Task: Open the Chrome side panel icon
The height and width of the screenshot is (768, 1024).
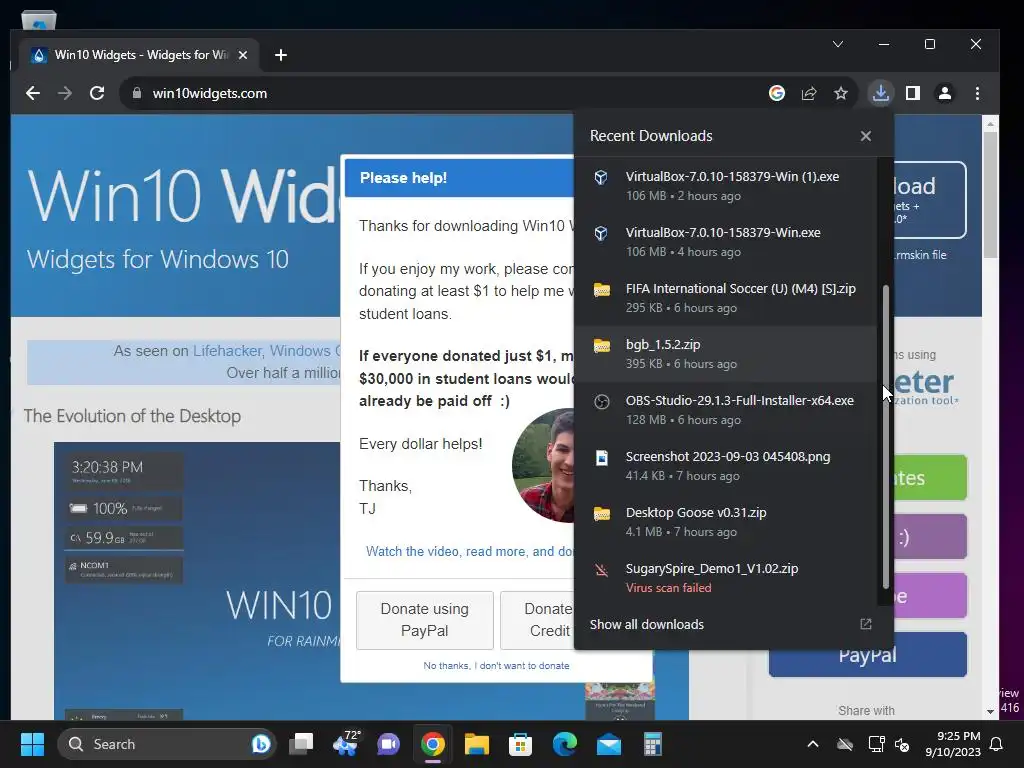Action: [913, 93]
